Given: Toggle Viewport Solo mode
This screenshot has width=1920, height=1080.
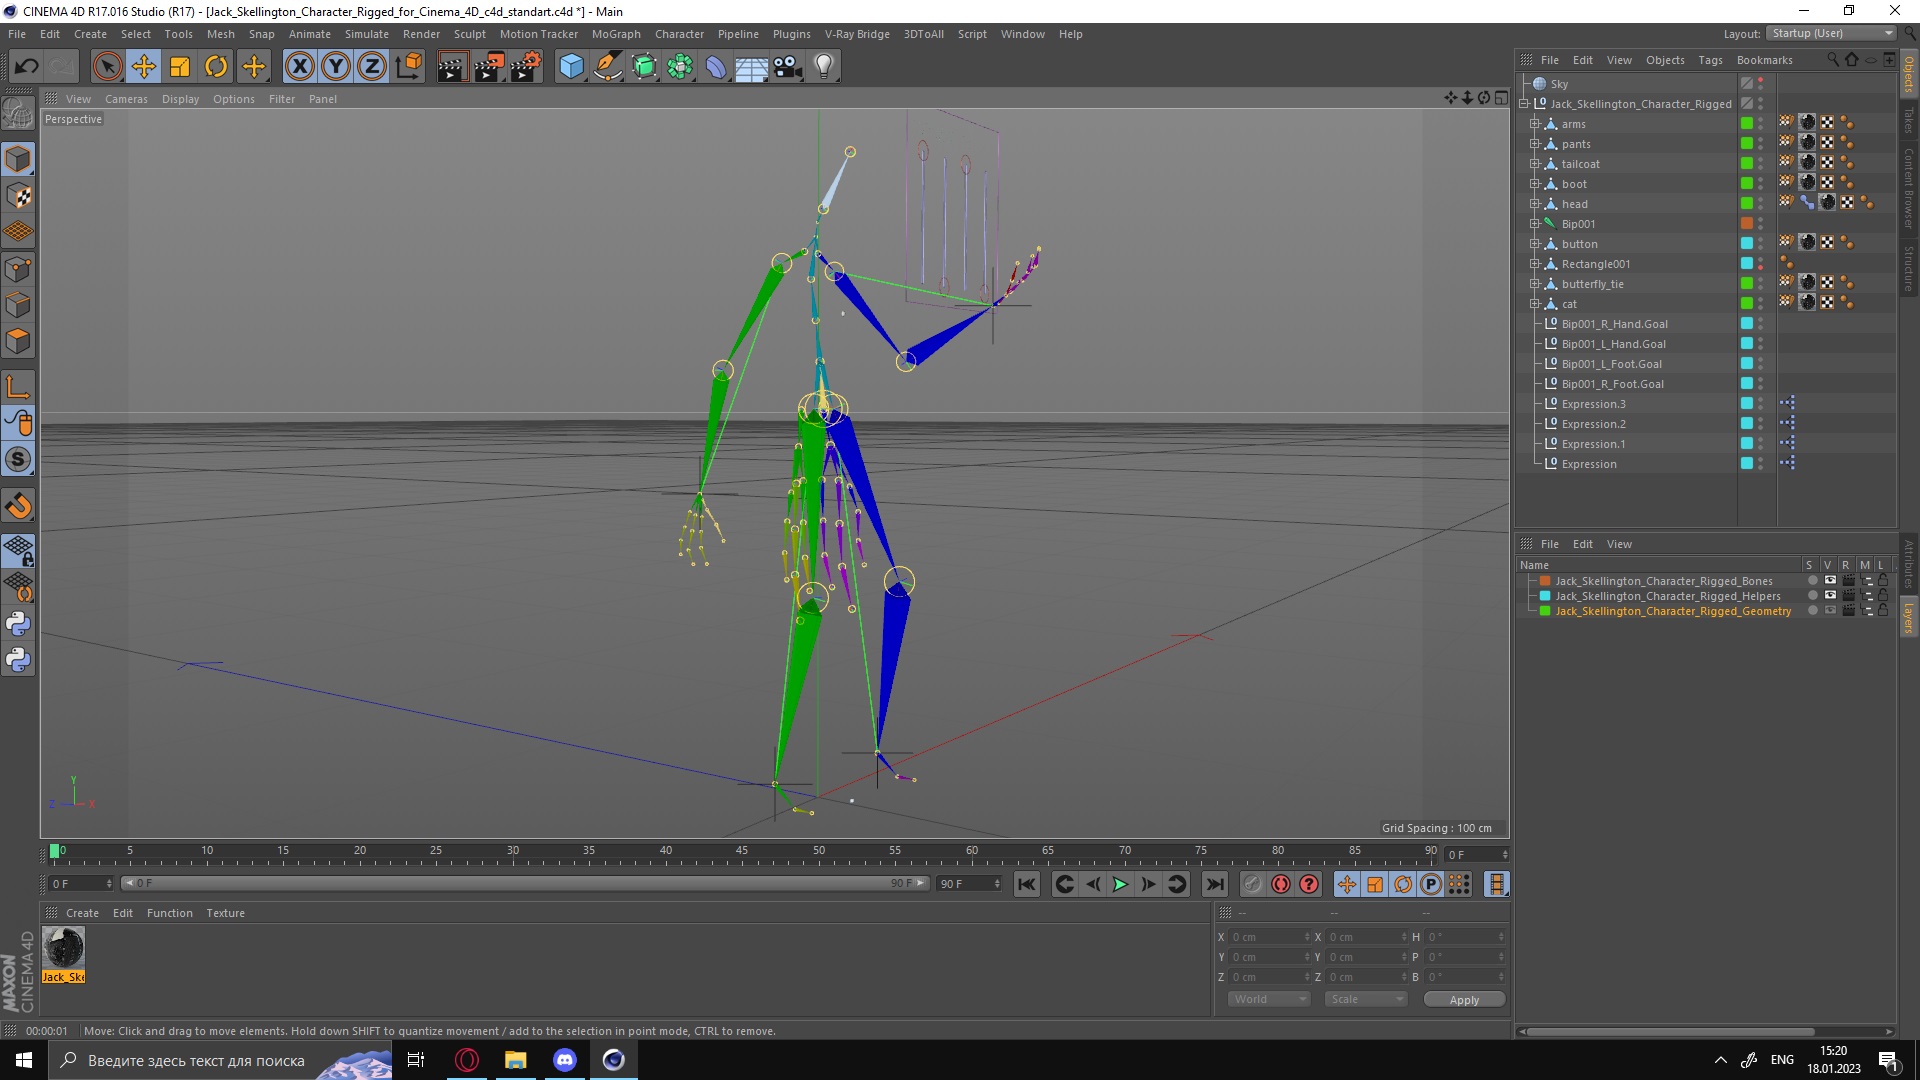Looking at the screenshot, I should pyautogui.click(x=18, y=459).
